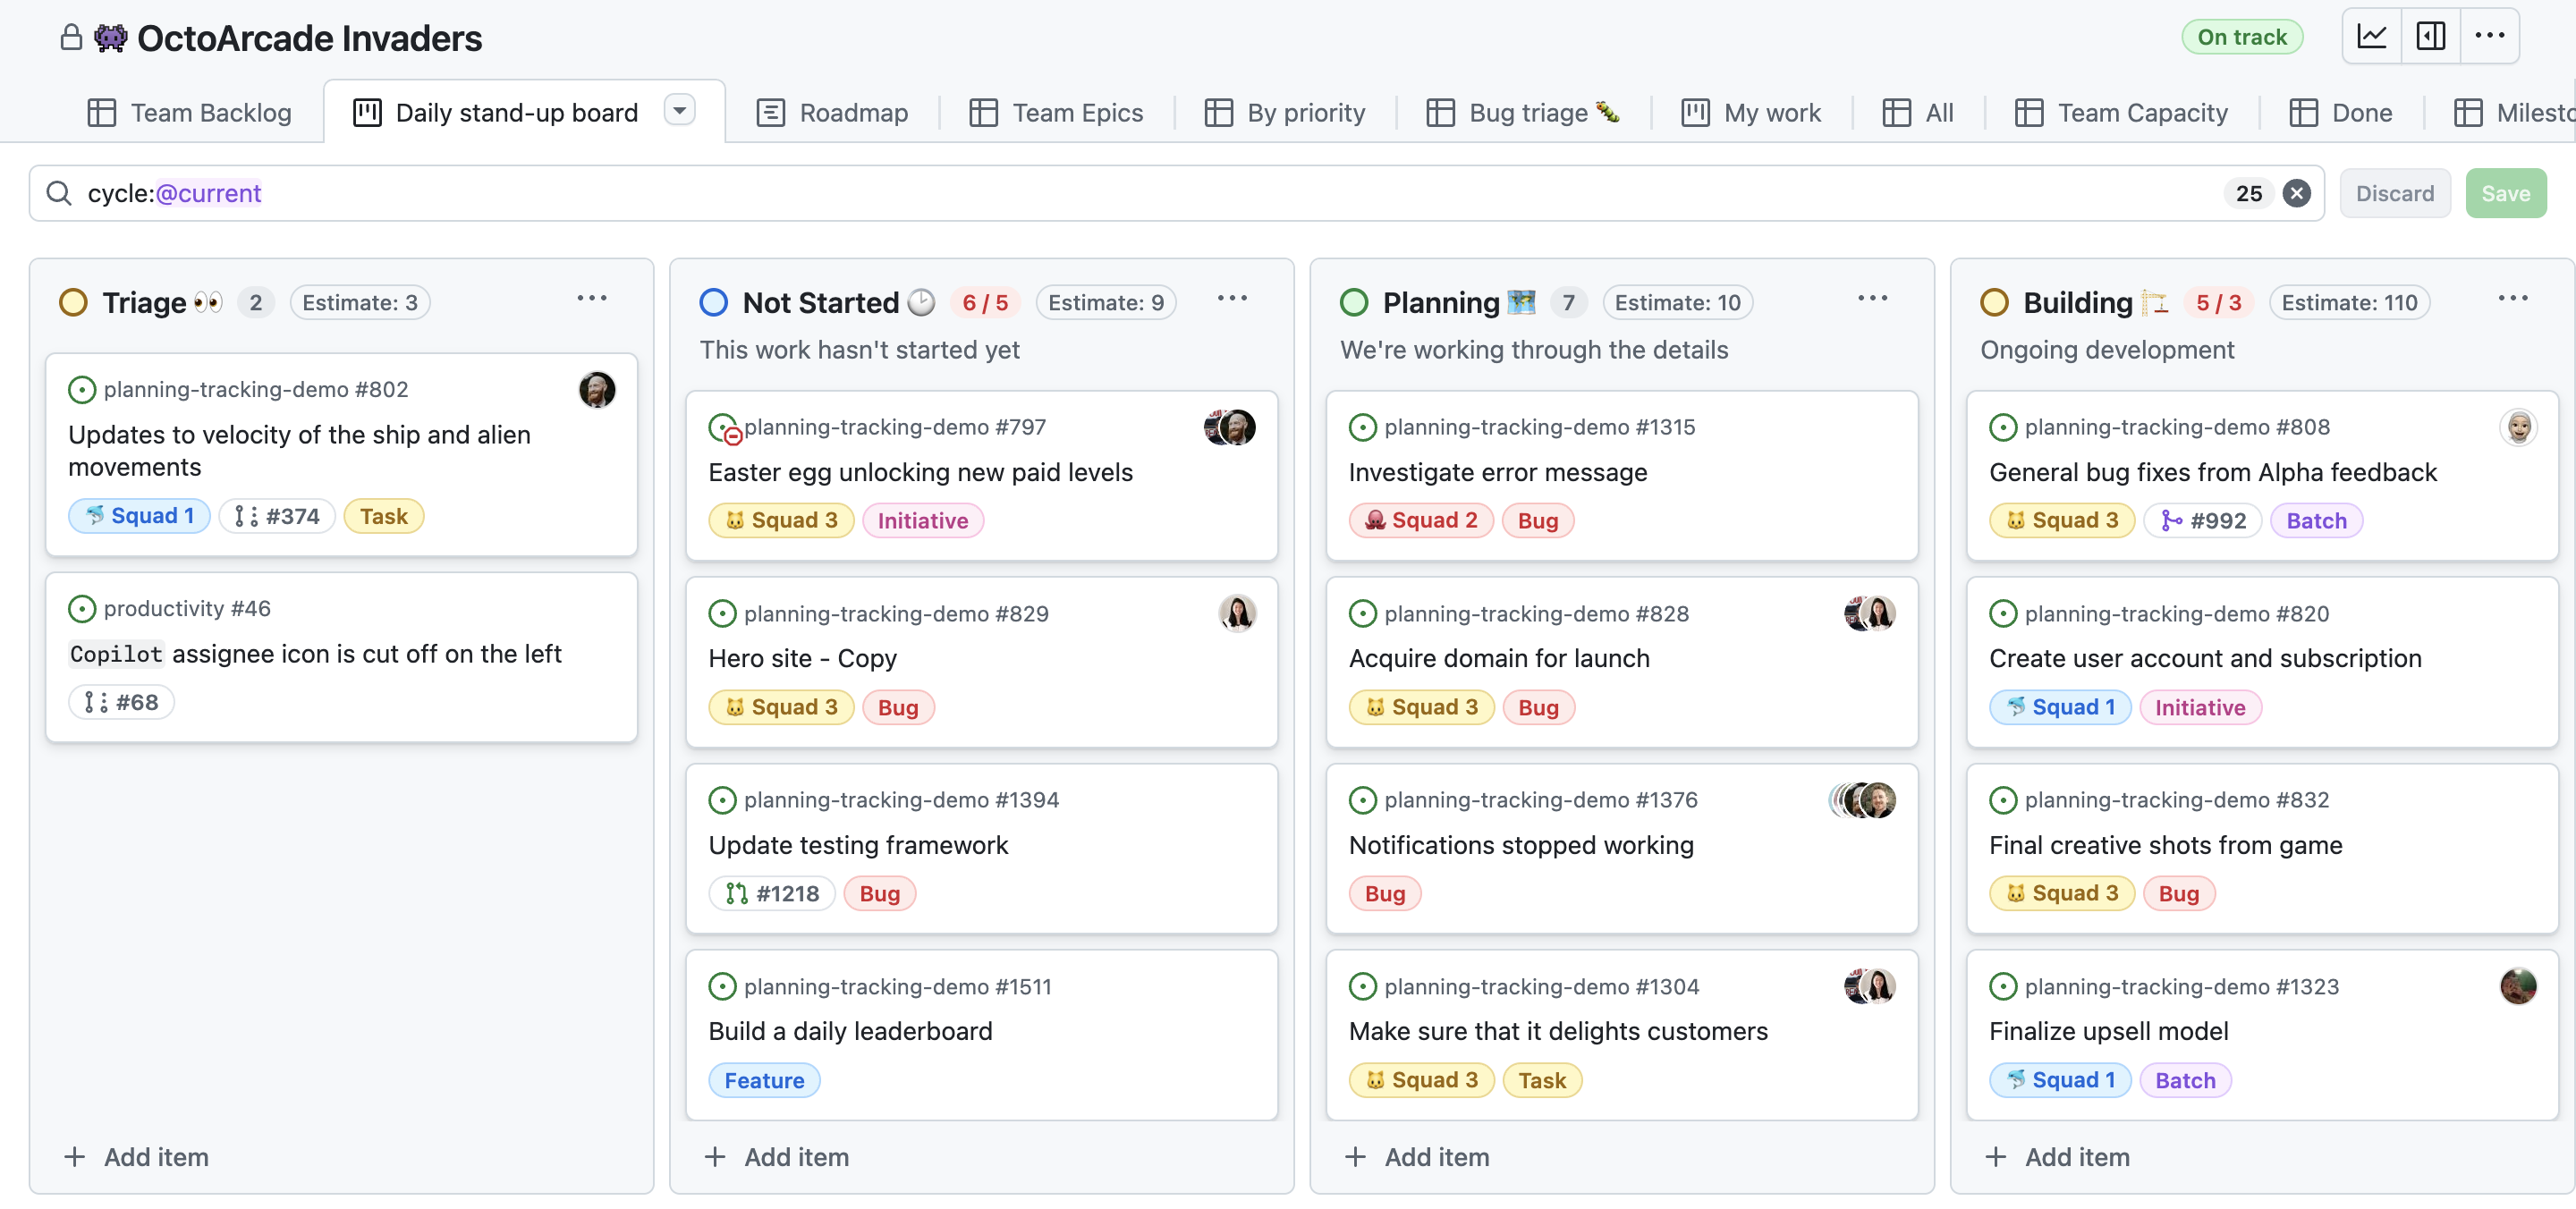The image size is (2576, 1209).
Task: Click Discard button
Action: click(x=2394, y=193)
